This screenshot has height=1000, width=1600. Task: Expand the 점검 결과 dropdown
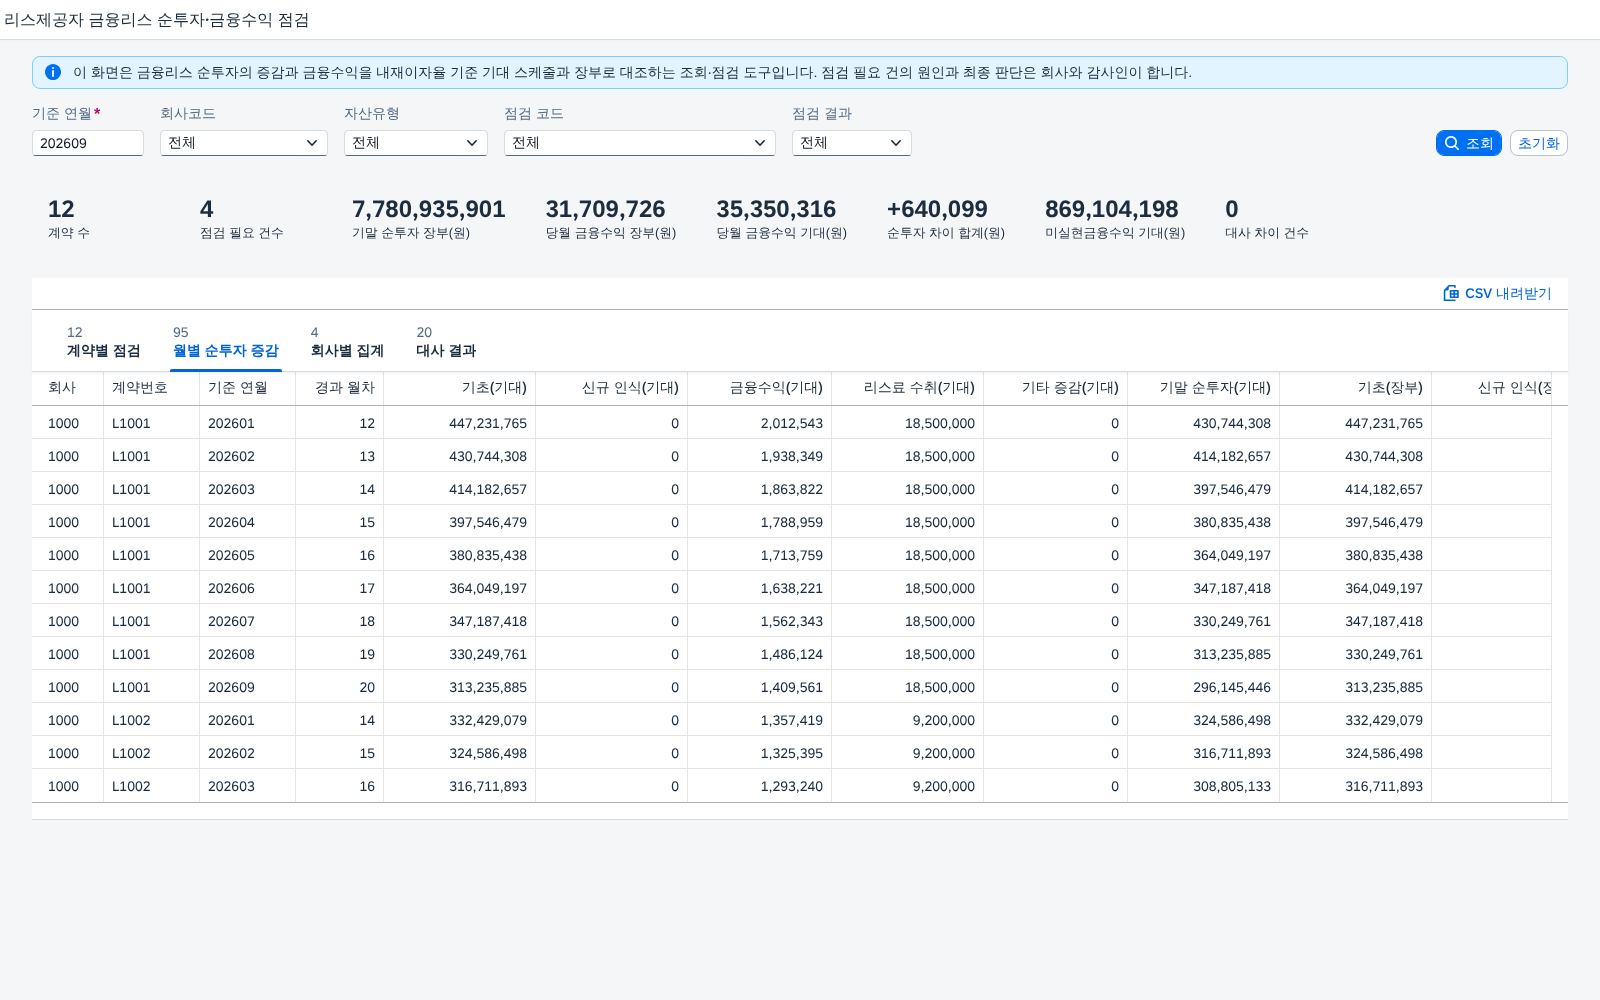(x=852, y=143)
